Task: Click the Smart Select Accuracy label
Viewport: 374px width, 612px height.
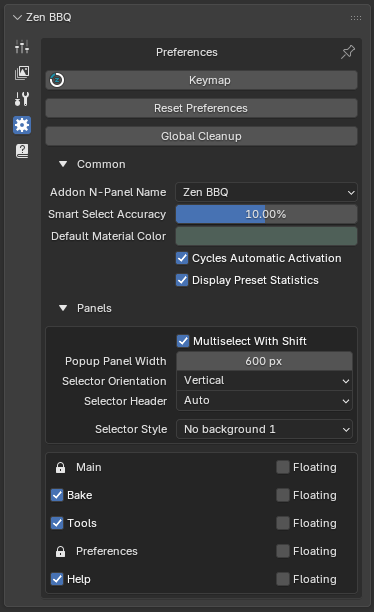Action: tap(107, 214)
